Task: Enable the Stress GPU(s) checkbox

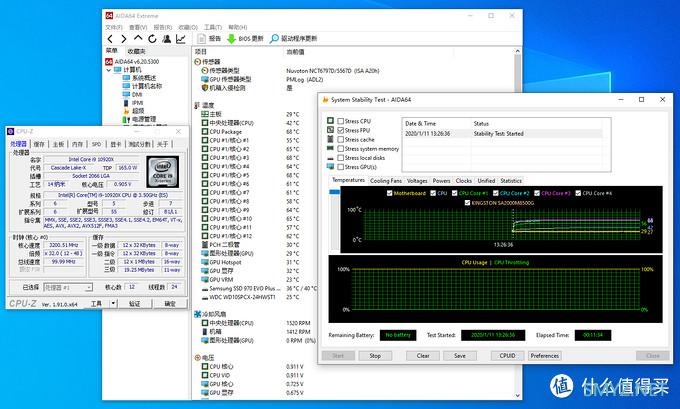Action: (340, 167)
